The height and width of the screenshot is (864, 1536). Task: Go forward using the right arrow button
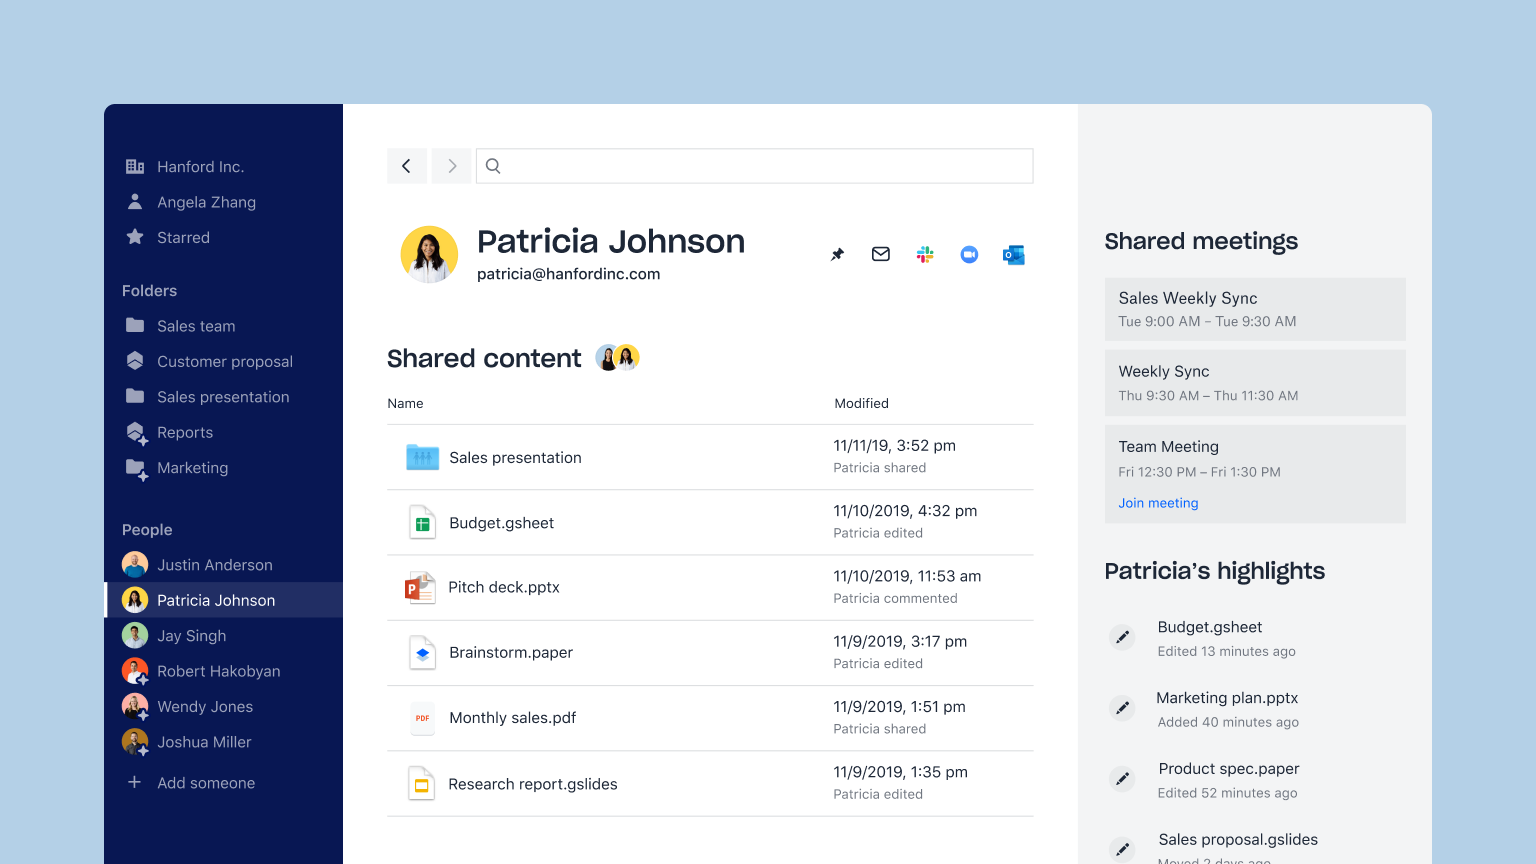coord(452,166)
